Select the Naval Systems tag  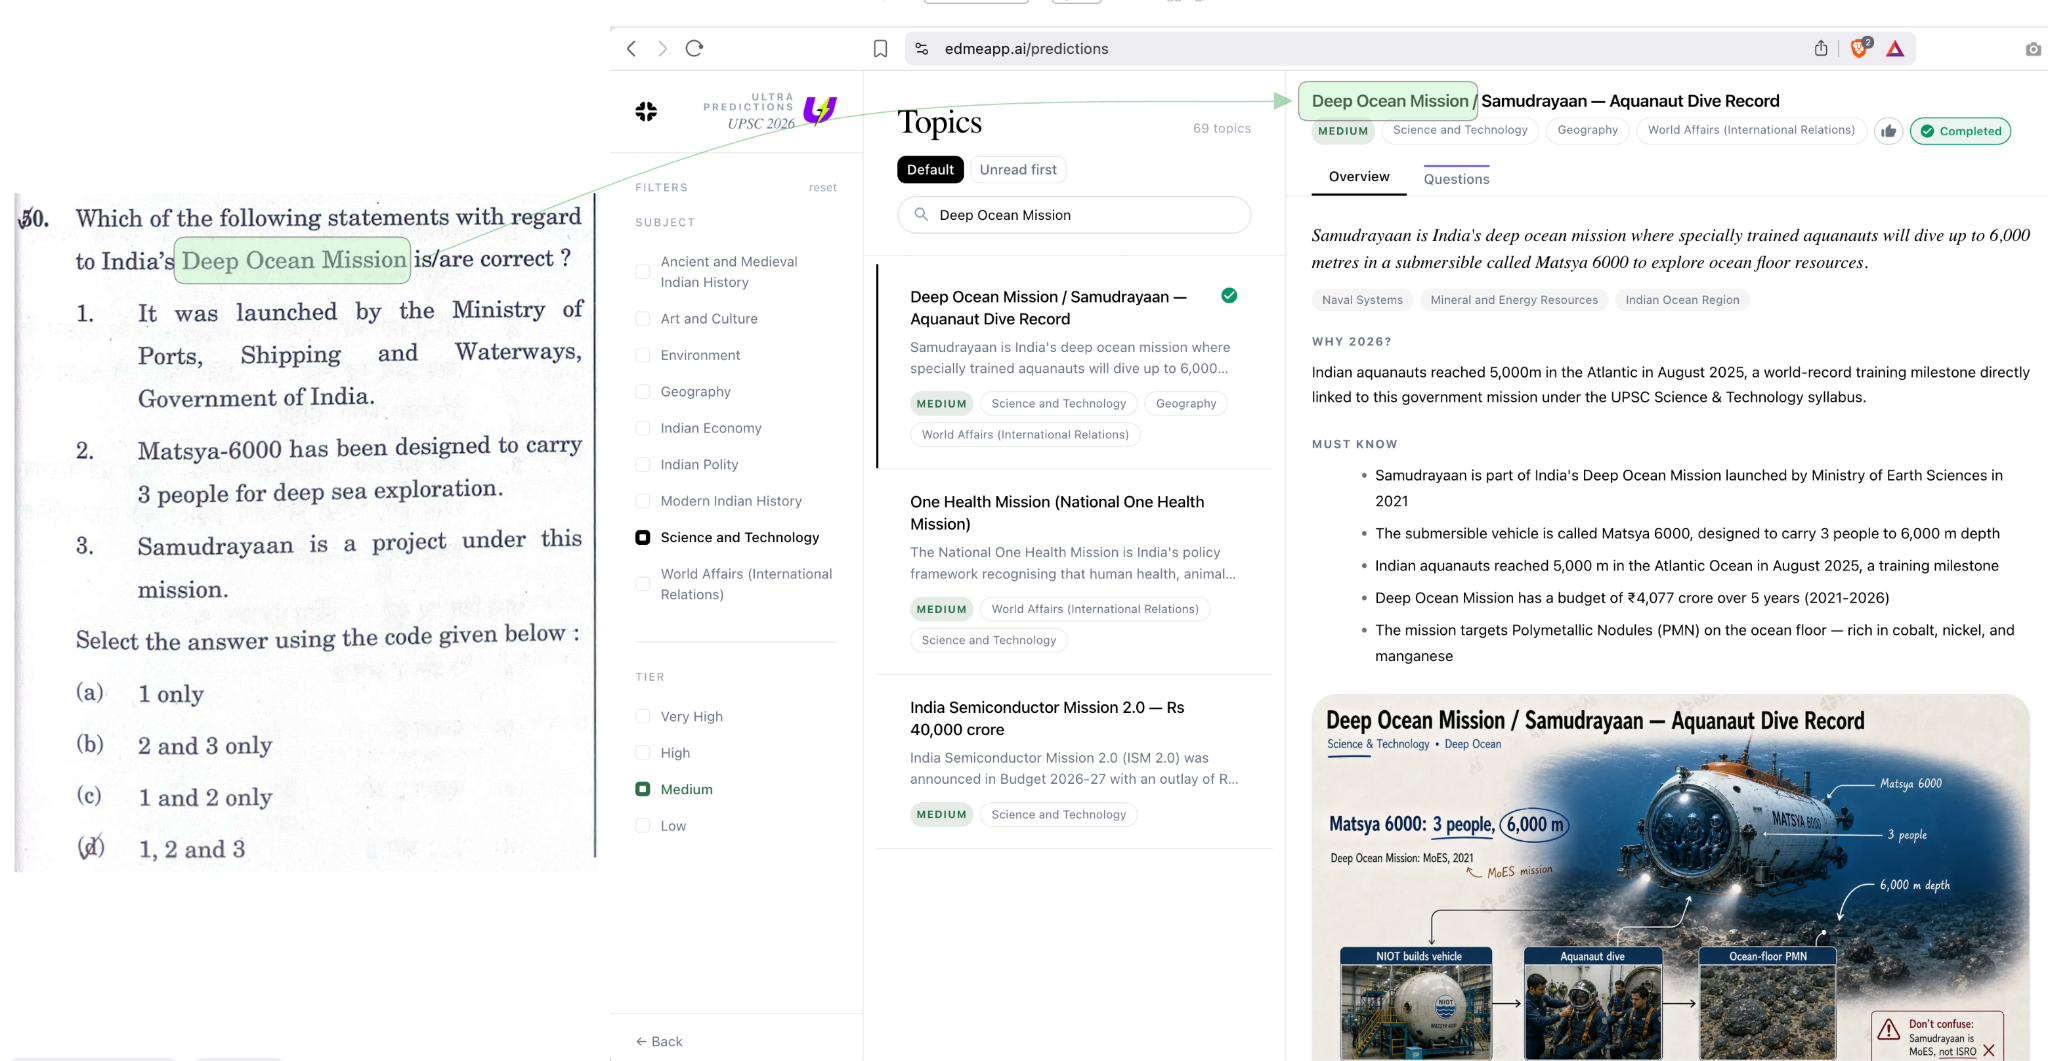pyautogui.click(x=1362, y=300)
